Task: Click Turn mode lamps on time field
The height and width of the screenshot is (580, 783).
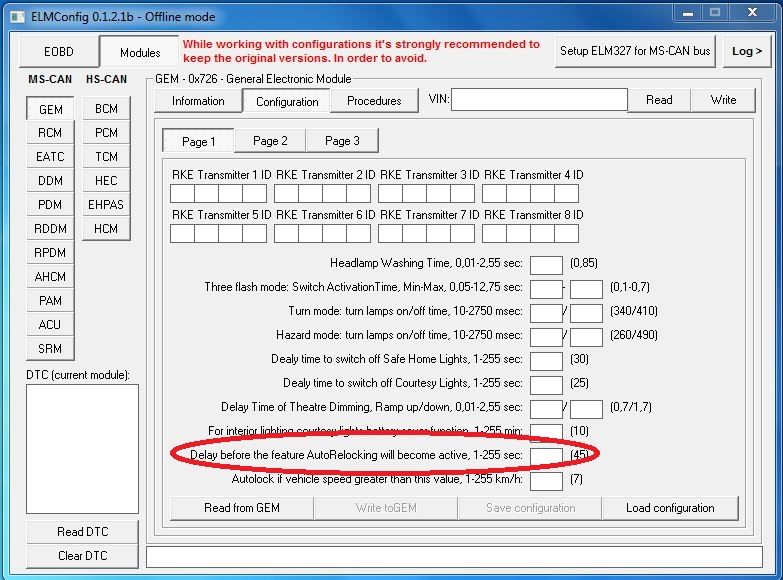Action: coord(546,313)
